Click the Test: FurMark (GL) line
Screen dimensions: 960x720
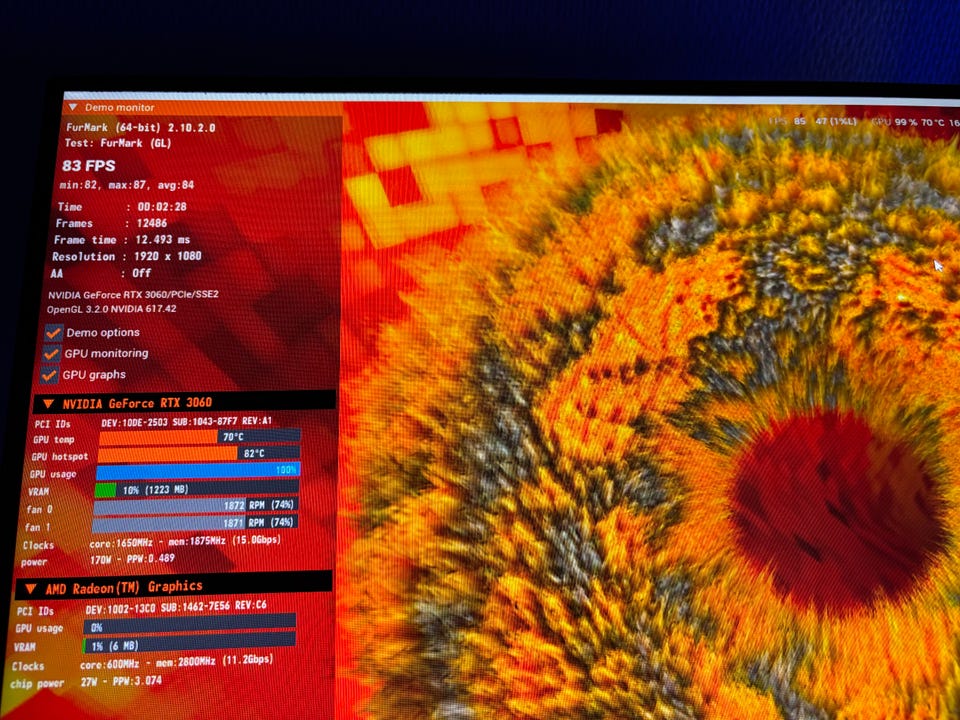click(x=118, y=143)
